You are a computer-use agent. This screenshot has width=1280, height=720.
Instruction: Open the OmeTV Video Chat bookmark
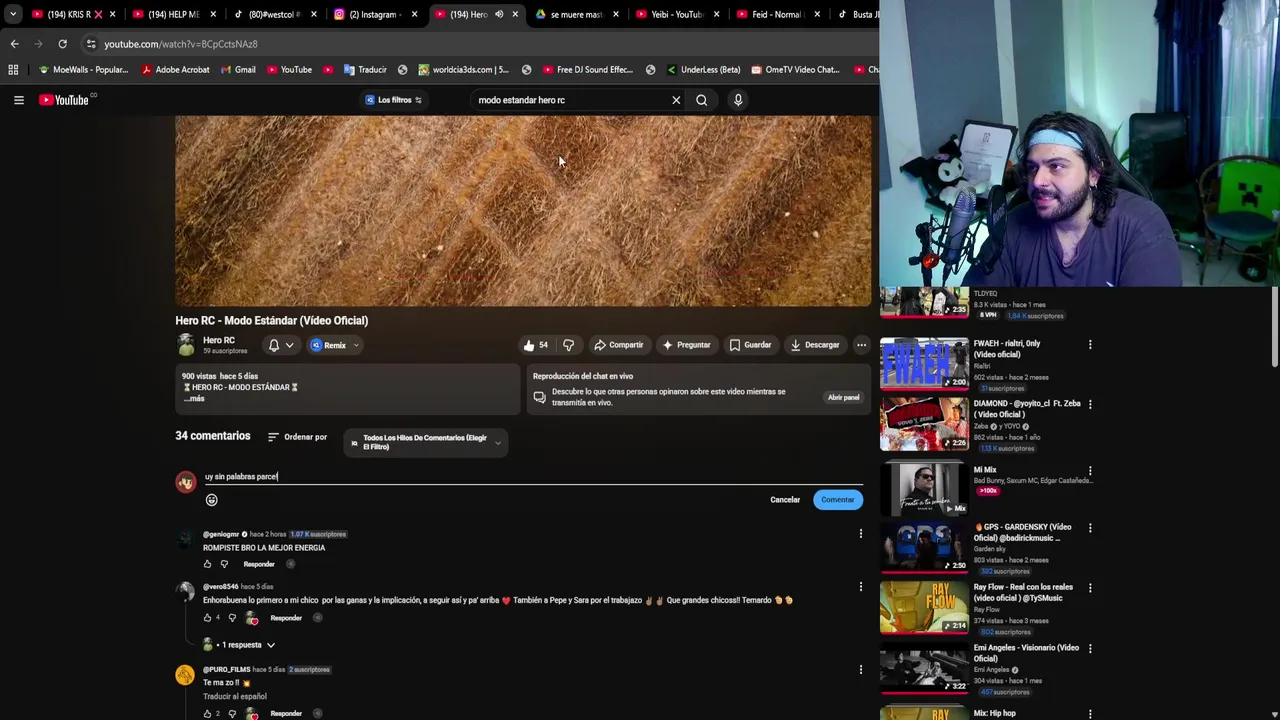click(x=795, y=70)
